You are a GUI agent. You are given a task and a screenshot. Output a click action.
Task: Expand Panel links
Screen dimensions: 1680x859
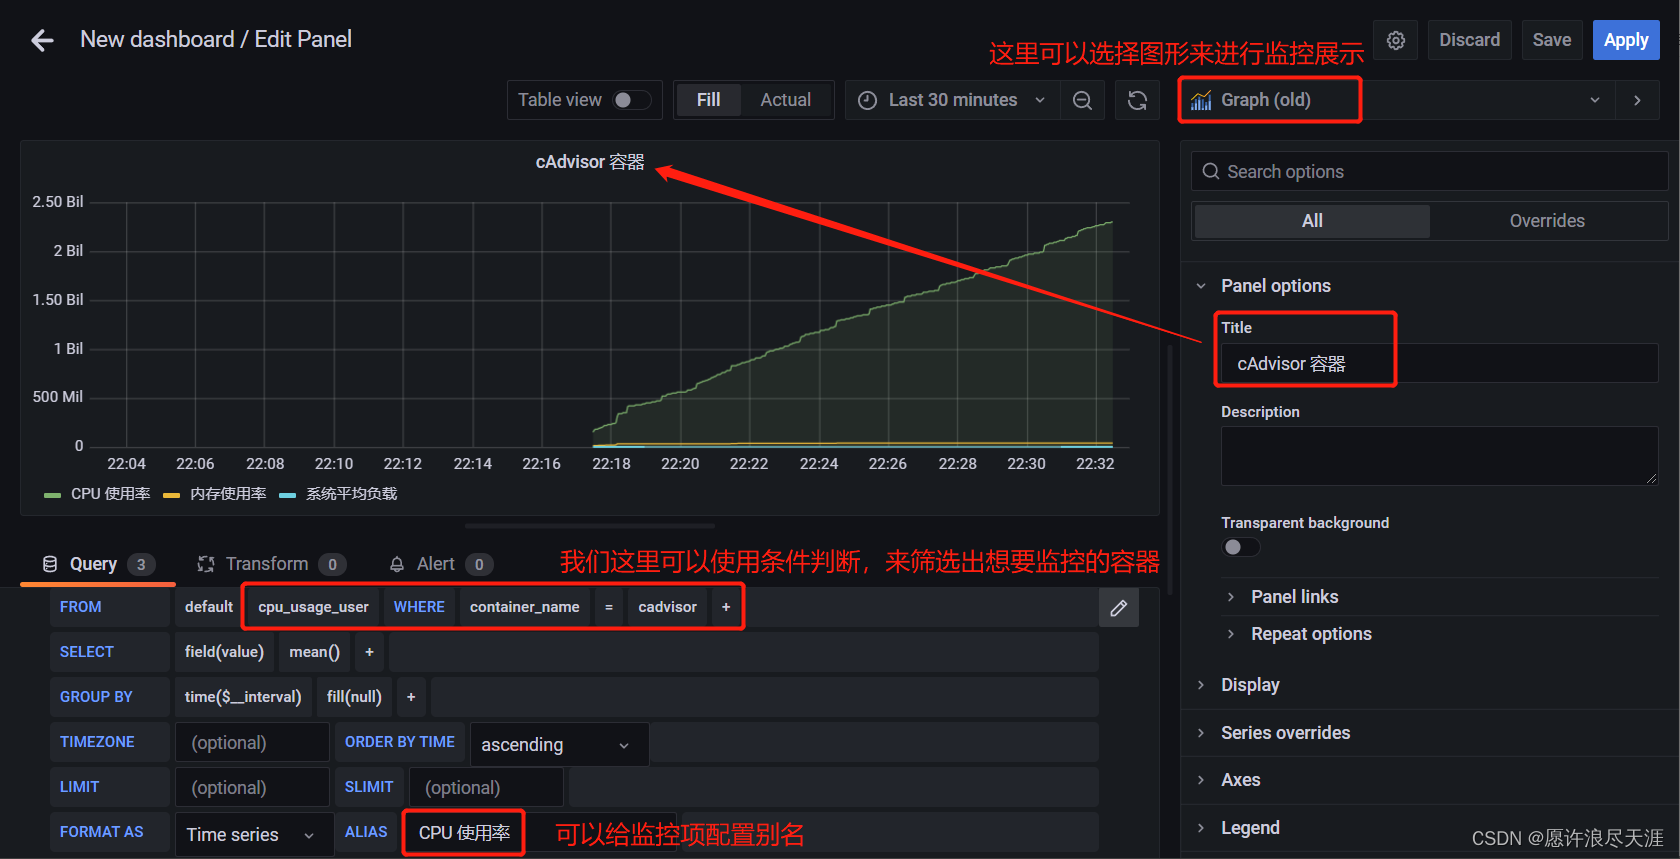[1294, 597]
